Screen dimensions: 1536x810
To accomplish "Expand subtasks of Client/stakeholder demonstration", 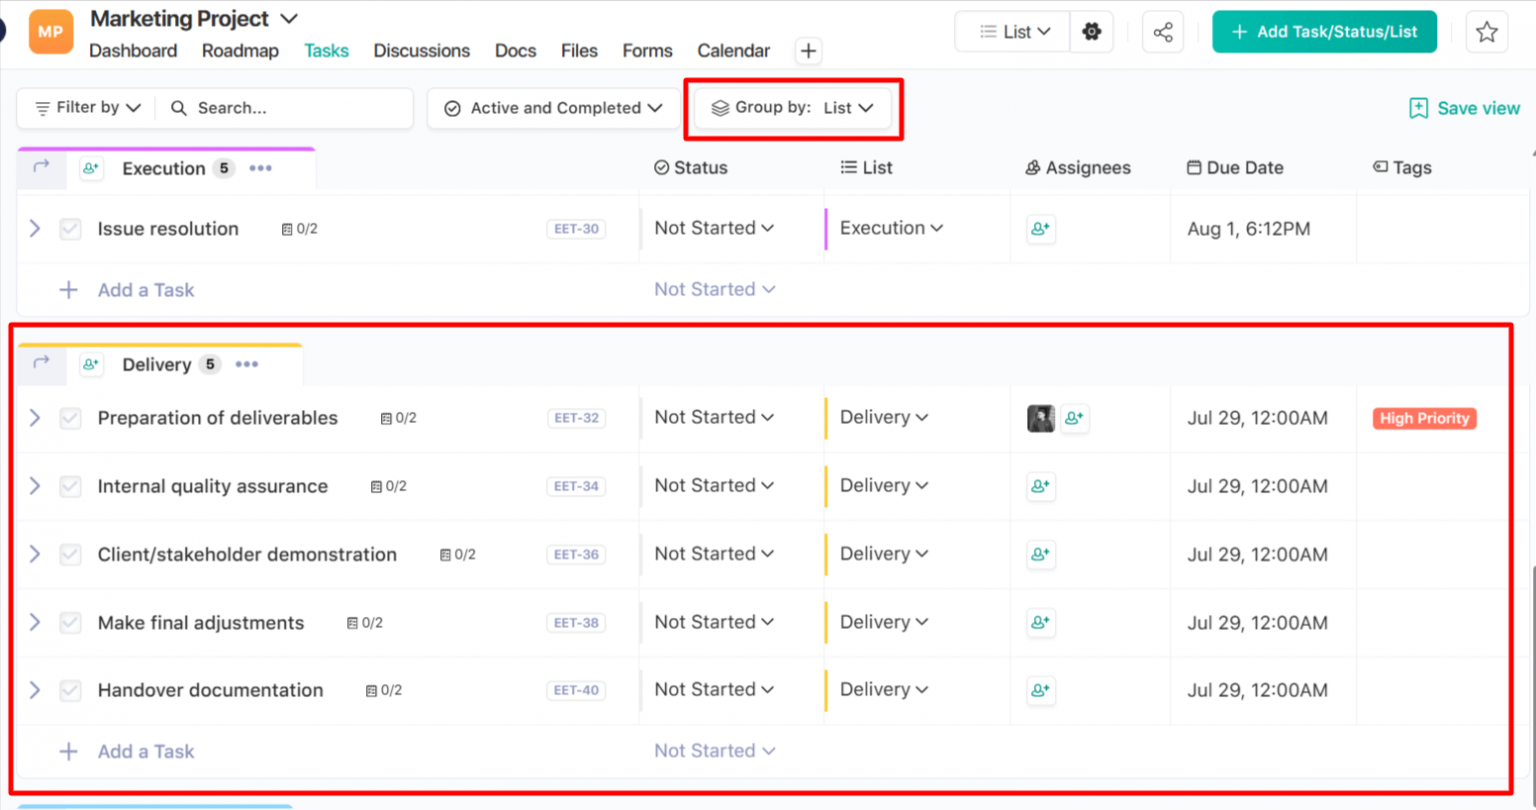I will pos(34,554).
